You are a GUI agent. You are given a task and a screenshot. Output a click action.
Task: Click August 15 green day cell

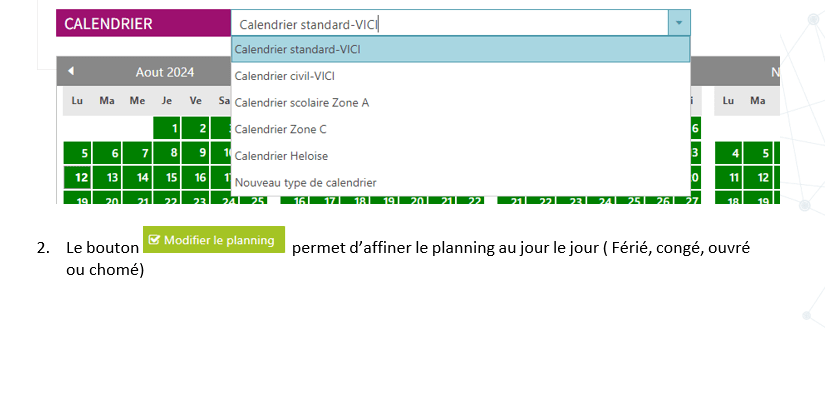167,177
